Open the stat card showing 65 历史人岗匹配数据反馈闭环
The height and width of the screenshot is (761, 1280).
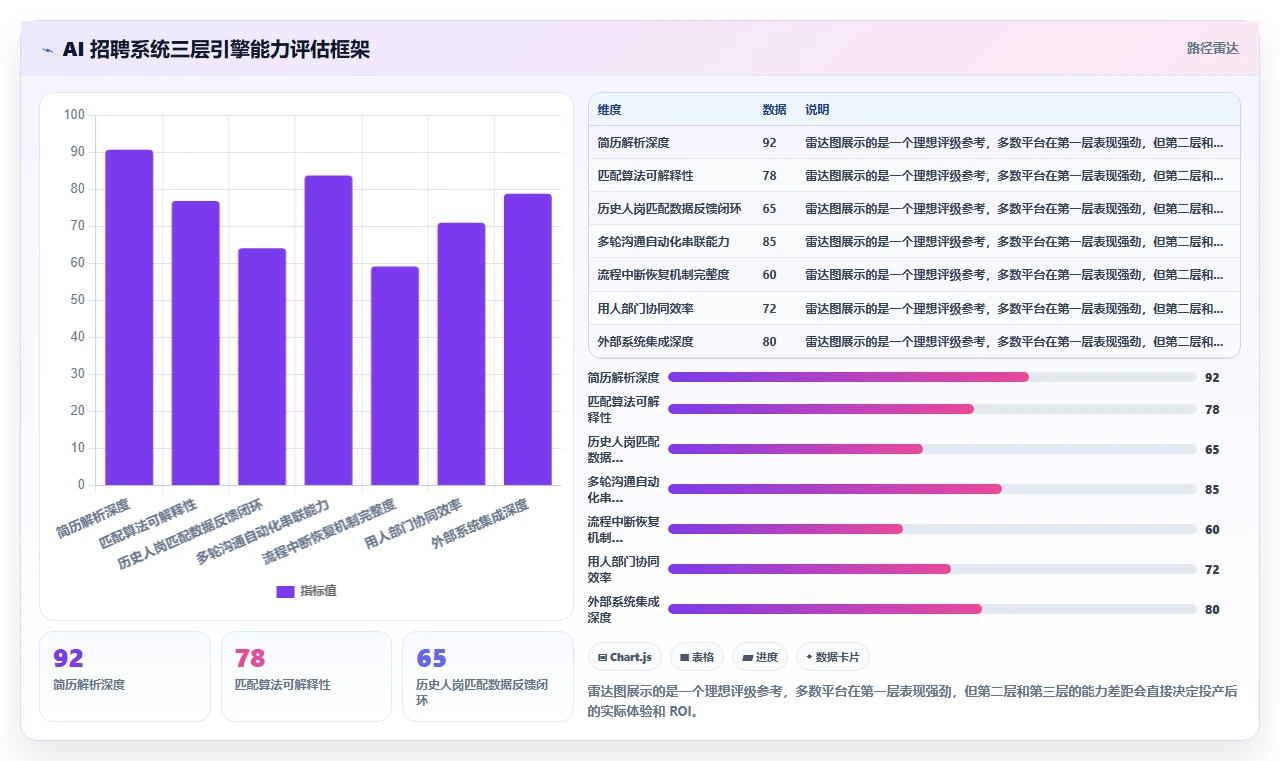488,676
